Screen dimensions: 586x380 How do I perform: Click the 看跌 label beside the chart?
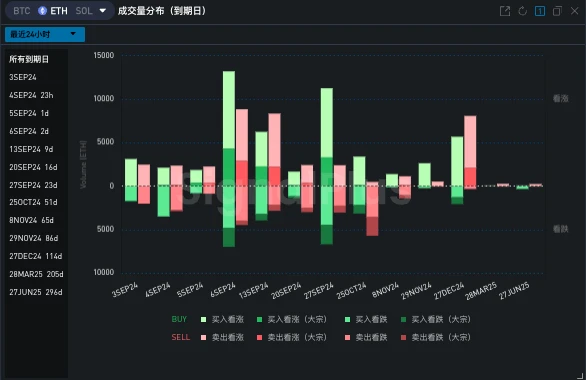tap(561, 229)
